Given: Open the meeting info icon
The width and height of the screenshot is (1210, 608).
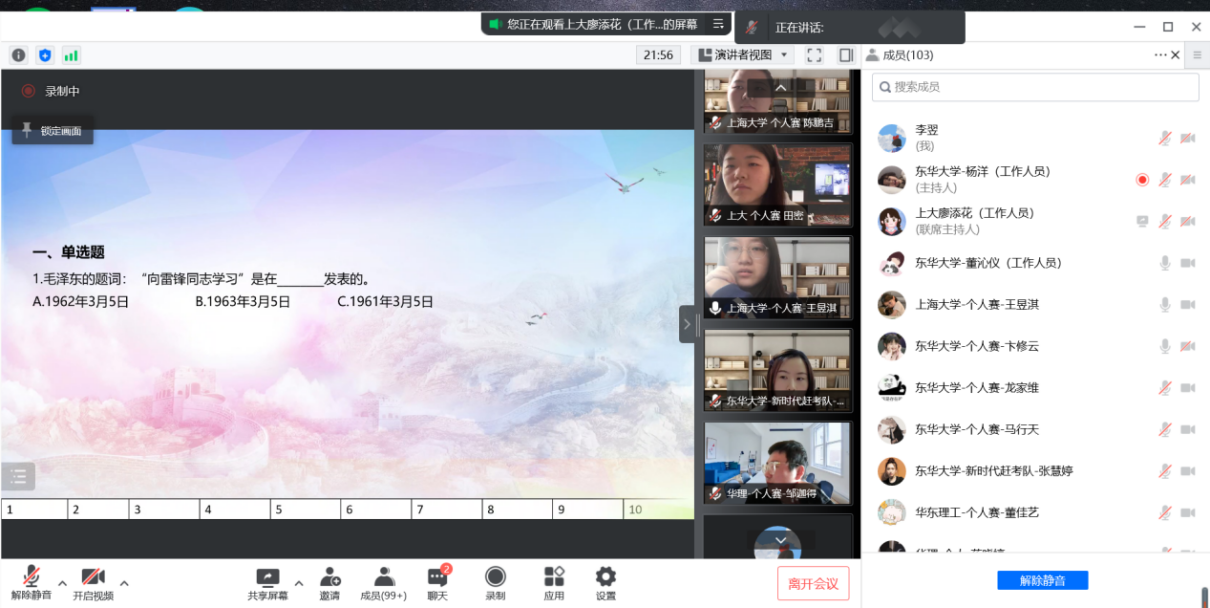Looking at the screenshot, I should [x=18, y=55].
